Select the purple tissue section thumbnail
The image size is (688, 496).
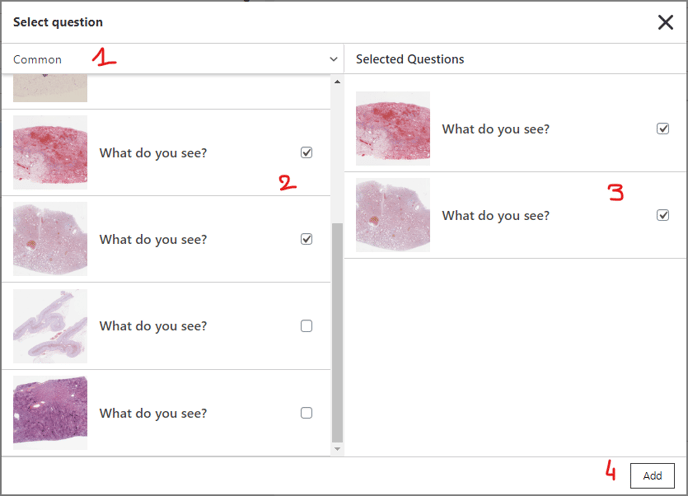[50, 413]
